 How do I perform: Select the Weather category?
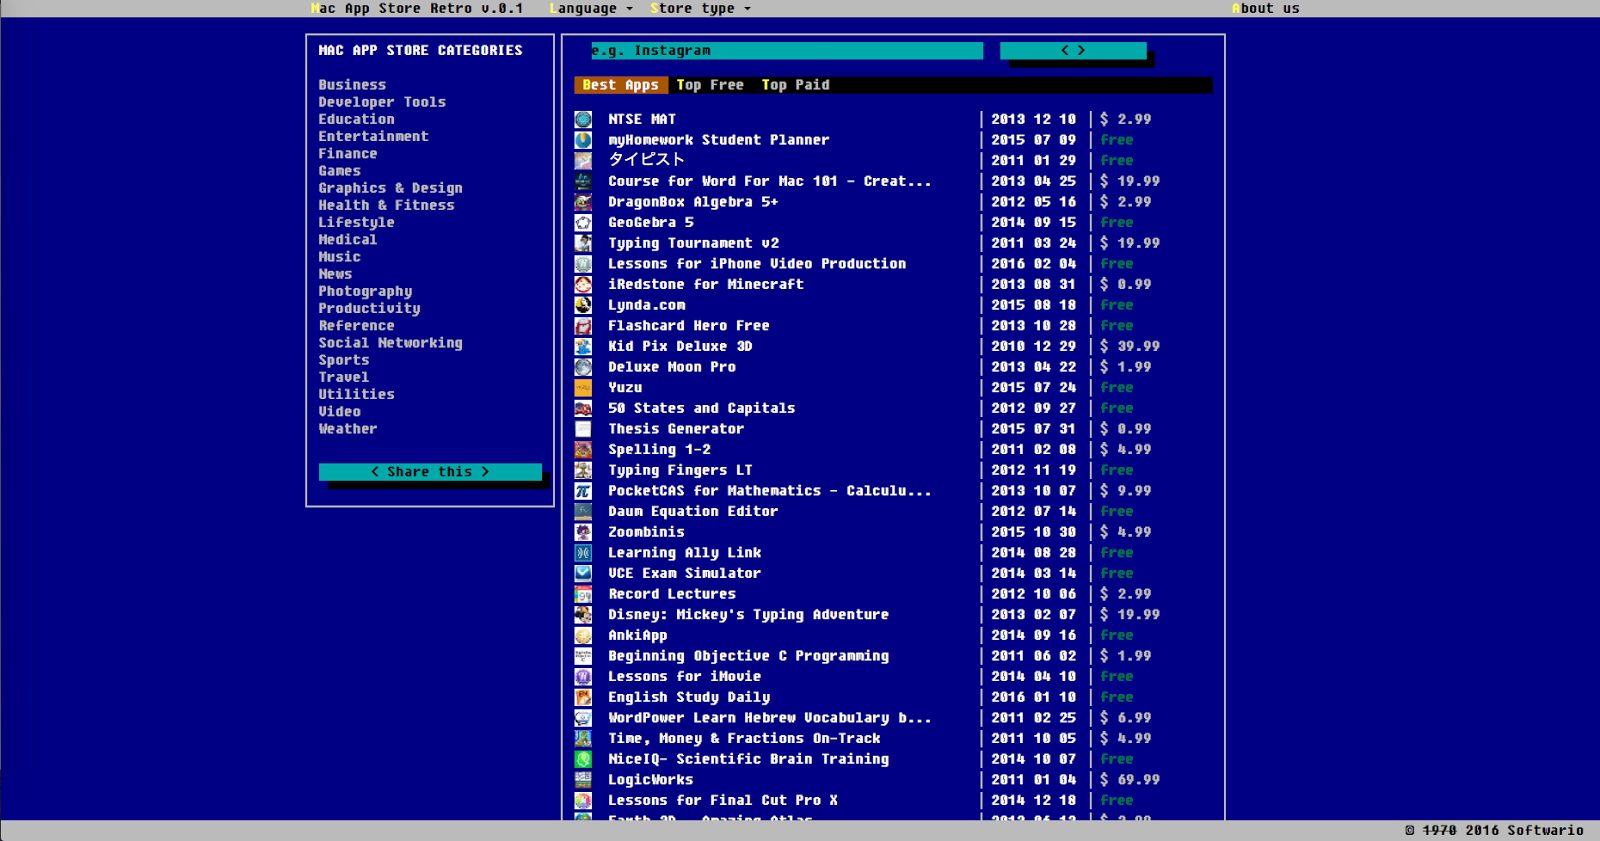(x=348, y=429)
